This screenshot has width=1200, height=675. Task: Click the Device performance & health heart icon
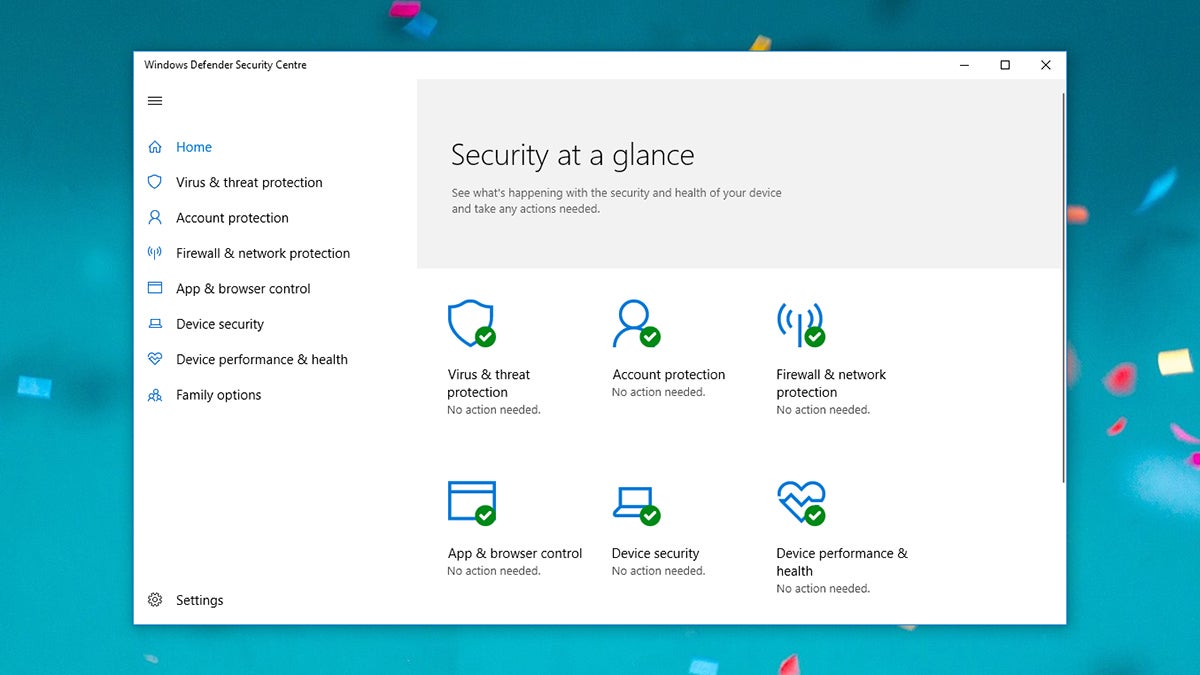click(801, 503)
